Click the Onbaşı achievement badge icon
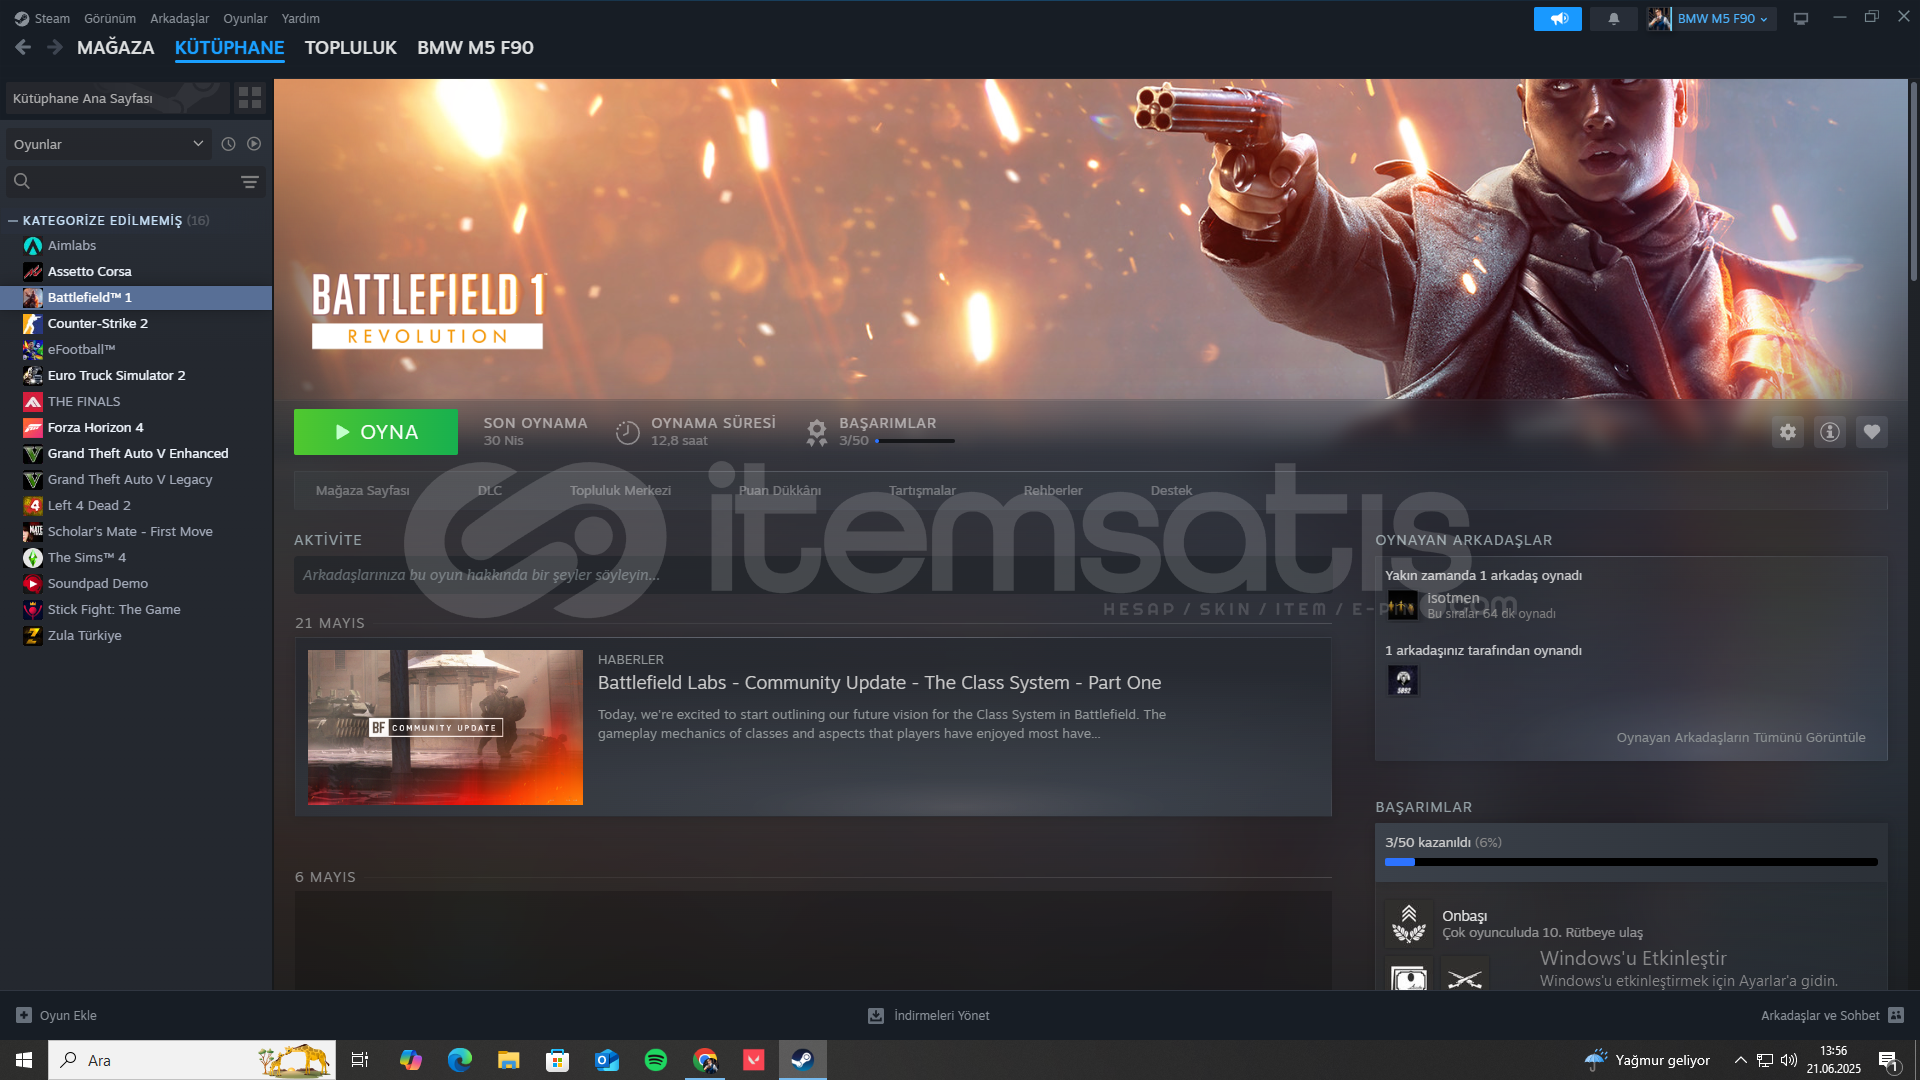The width and height of the screenshot is (1920, 1080). pyautogui.click(x=1409, y=923)
